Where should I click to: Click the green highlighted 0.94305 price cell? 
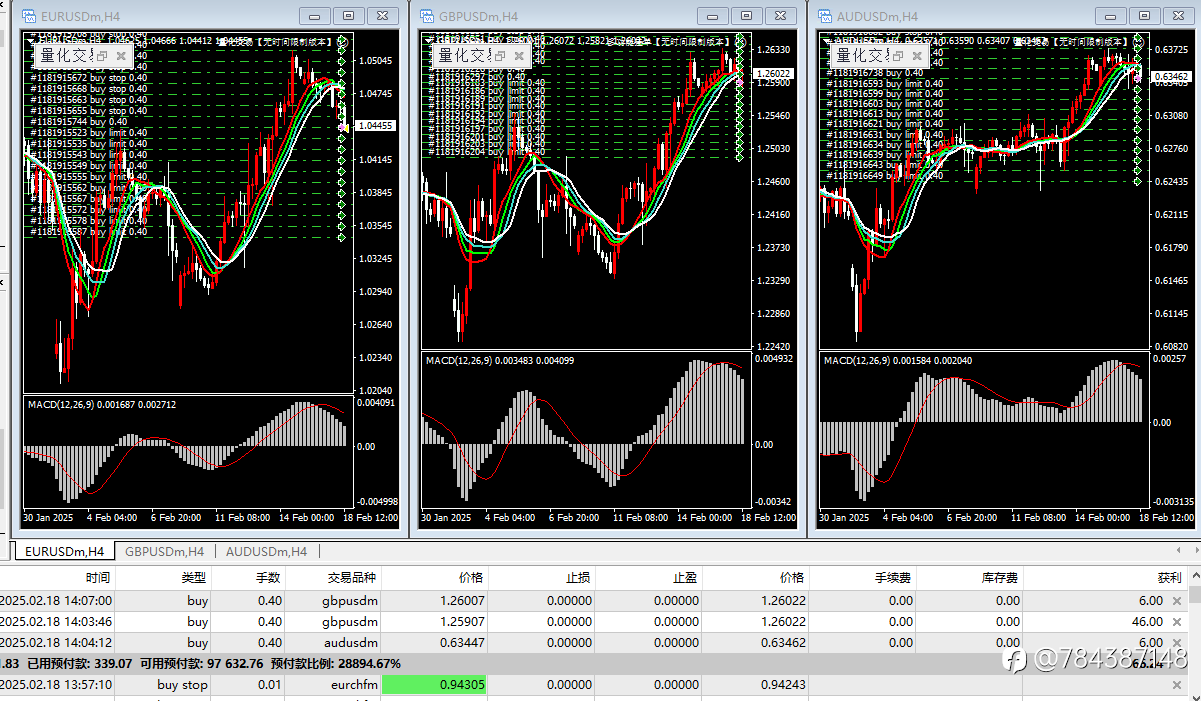click(433, 685)
